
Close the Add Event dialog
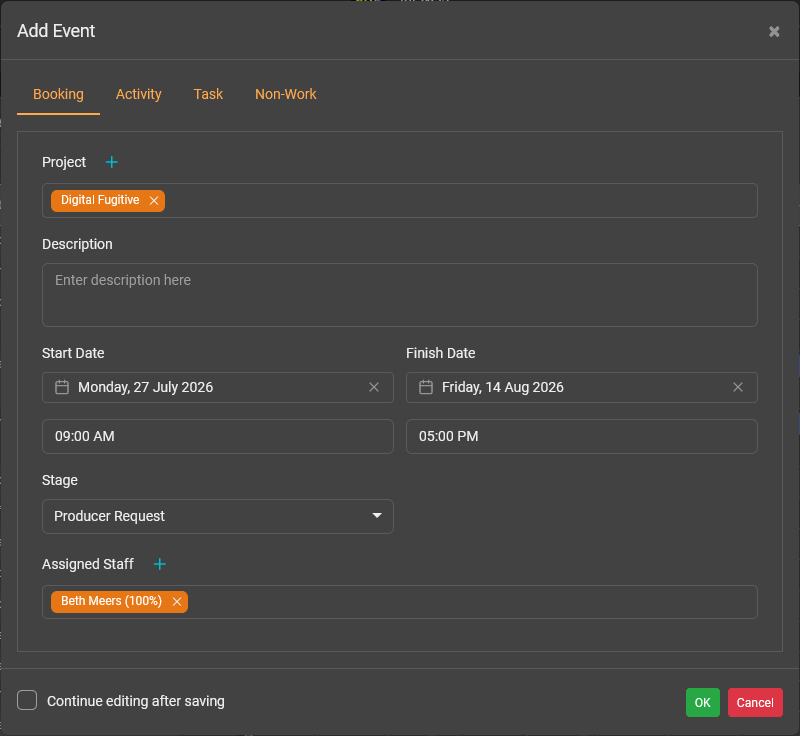[774, 32]
